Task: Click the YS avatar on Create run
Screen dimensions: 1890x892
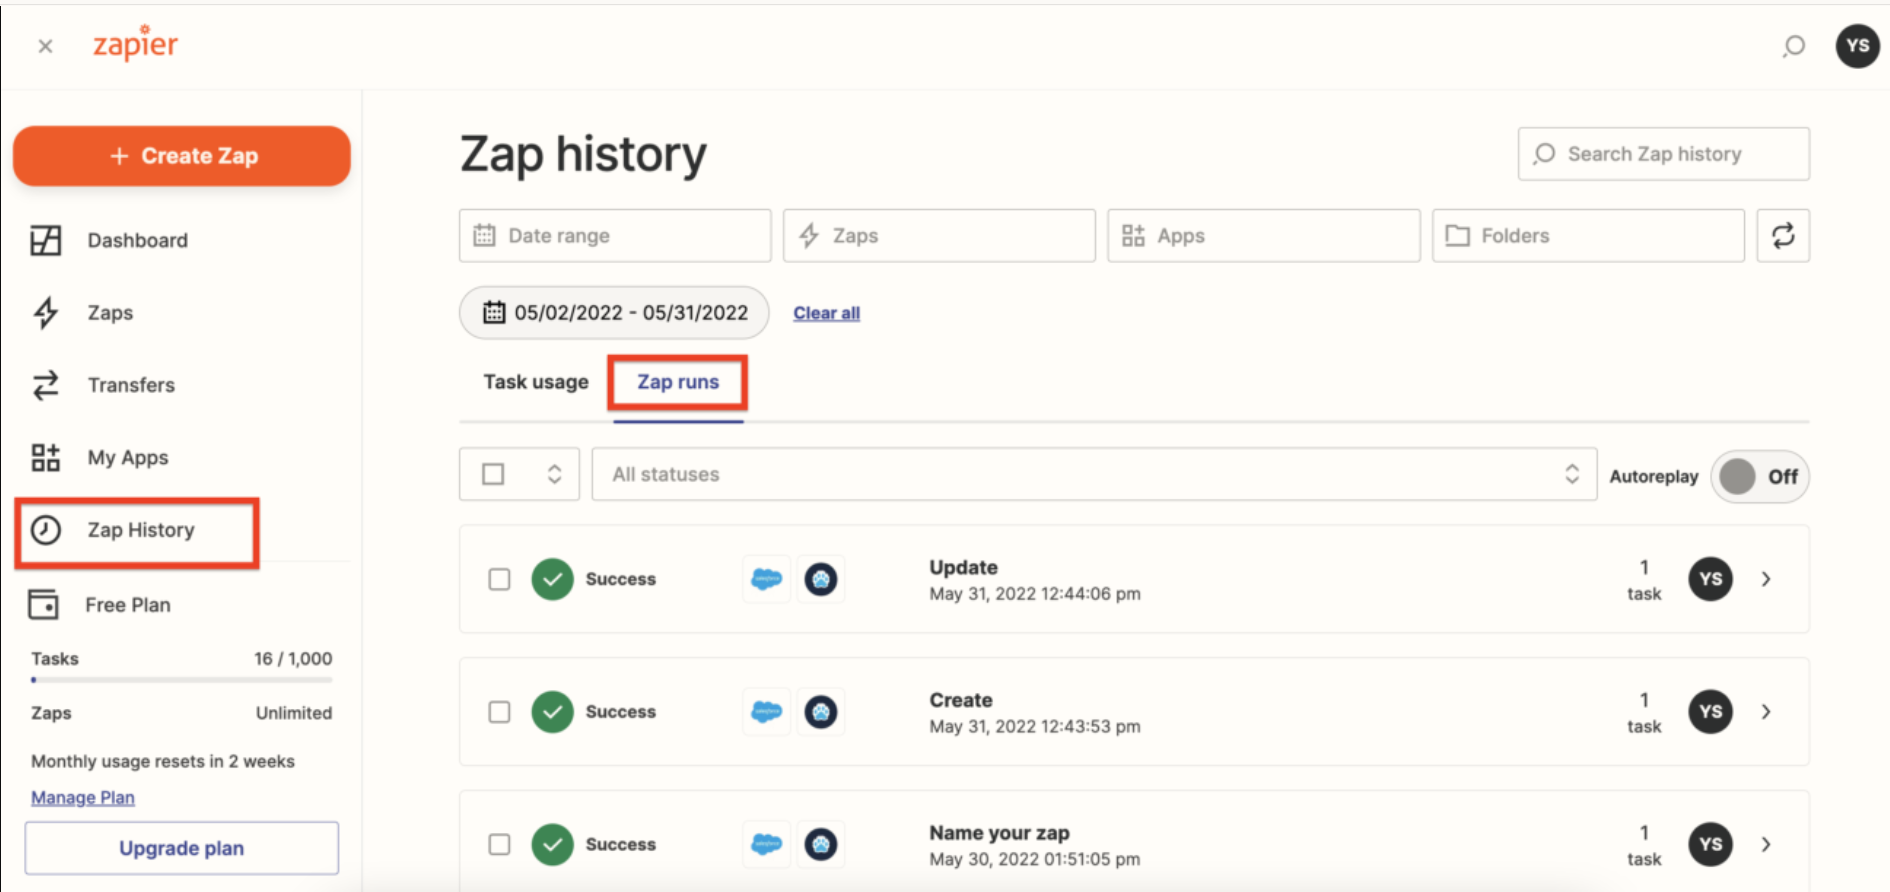Action: pos(1711,712)
